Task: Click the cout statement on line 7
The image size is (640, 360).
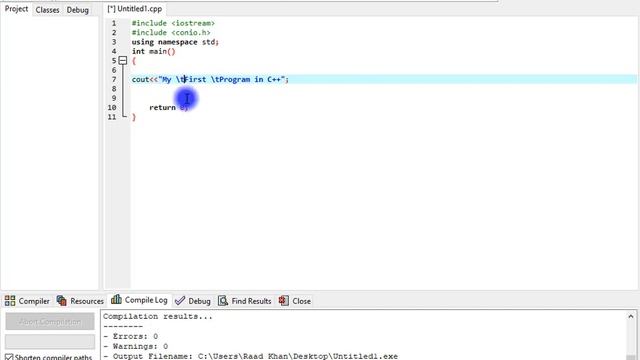Action: point(210,80)
